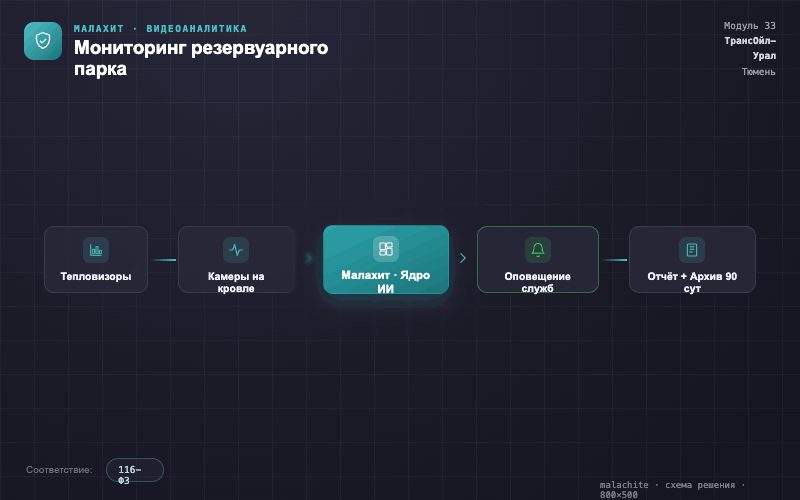Select the Тепловизоры card label
Viewport: 800px width, 500px height.
(96, 277)
